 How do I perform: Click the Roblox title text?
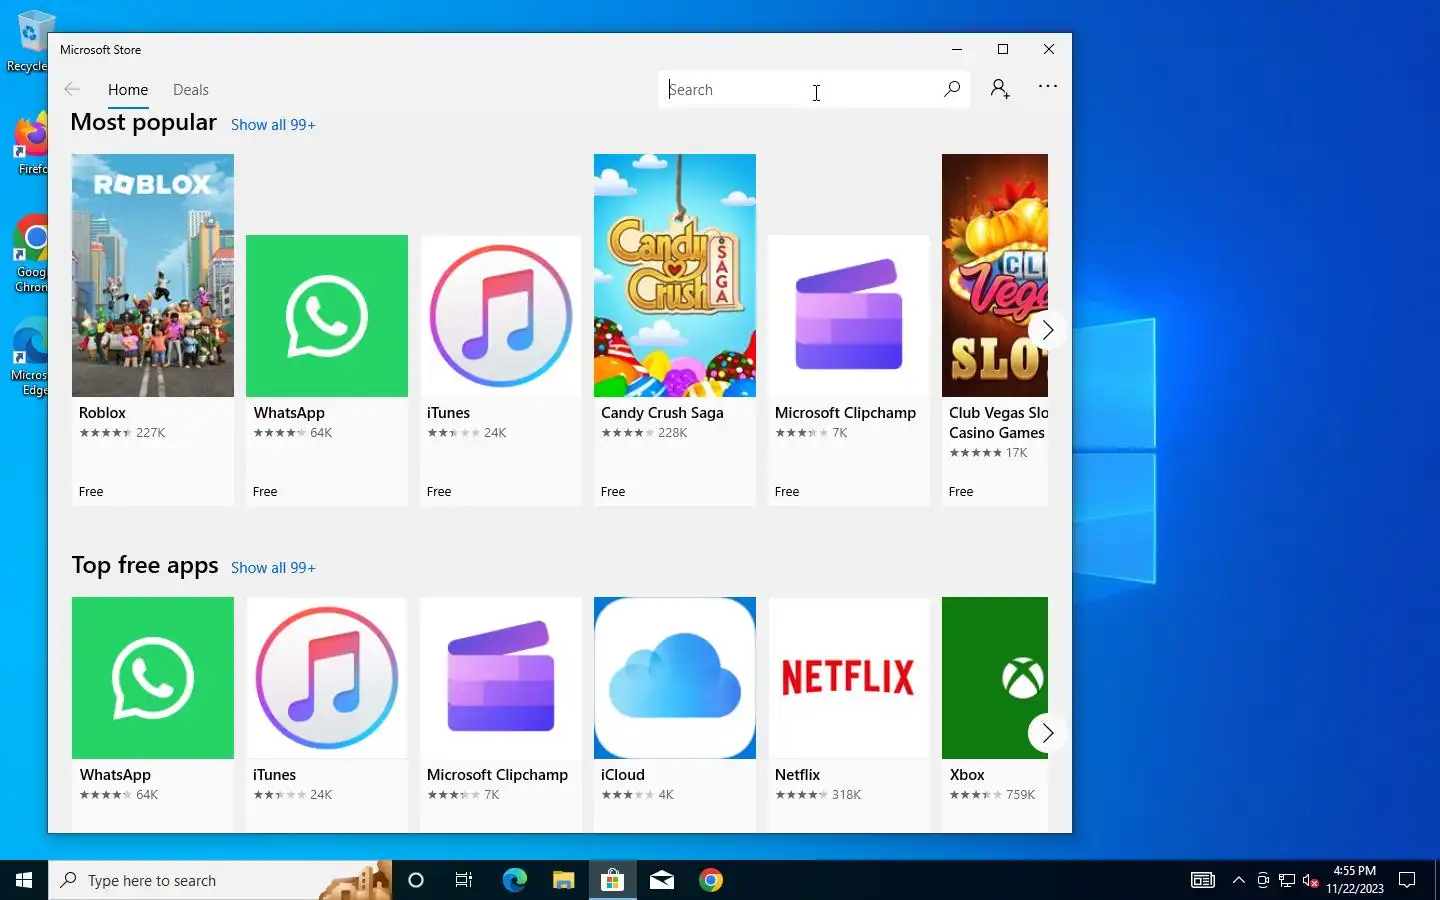coord(102,413)
